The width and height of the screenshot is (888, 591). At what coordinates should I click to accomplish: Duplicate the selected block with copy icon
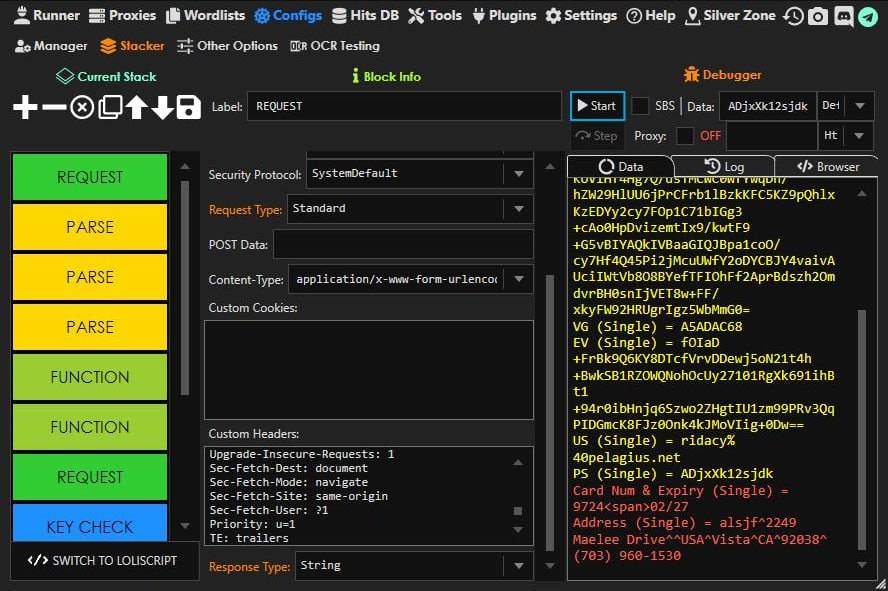coord(110,107)
